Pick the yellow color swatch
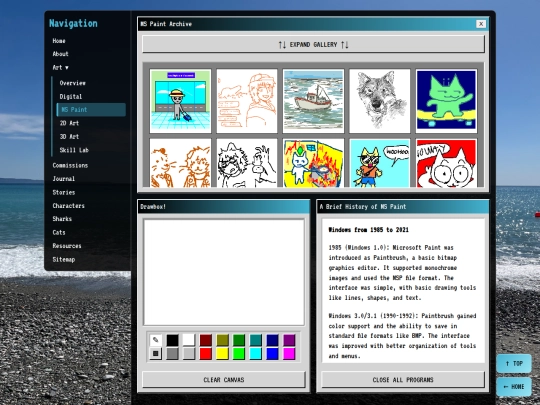 [x=222, y=353]
